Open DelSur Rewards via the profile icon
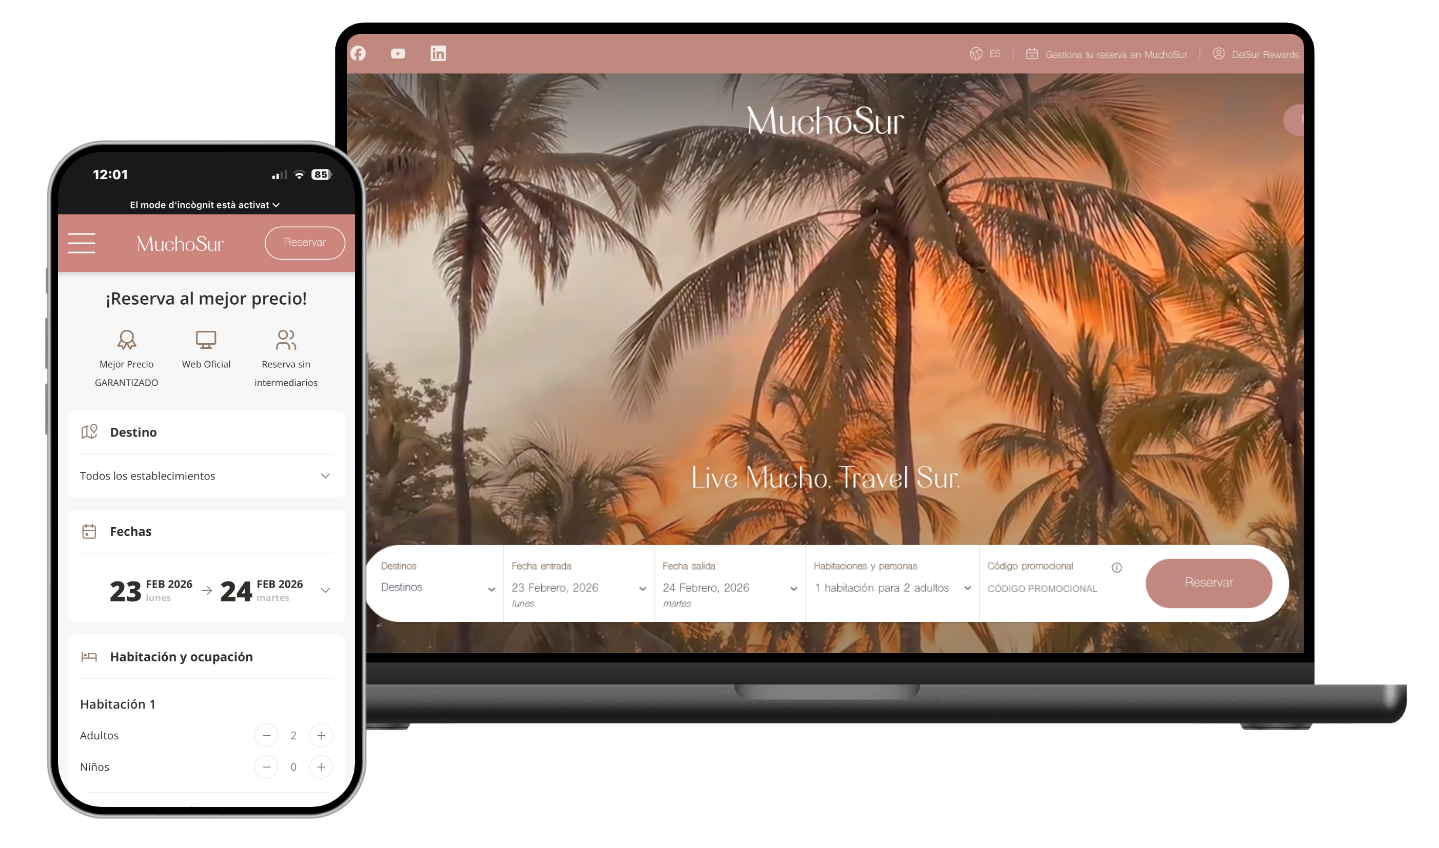 [1218, 54]
